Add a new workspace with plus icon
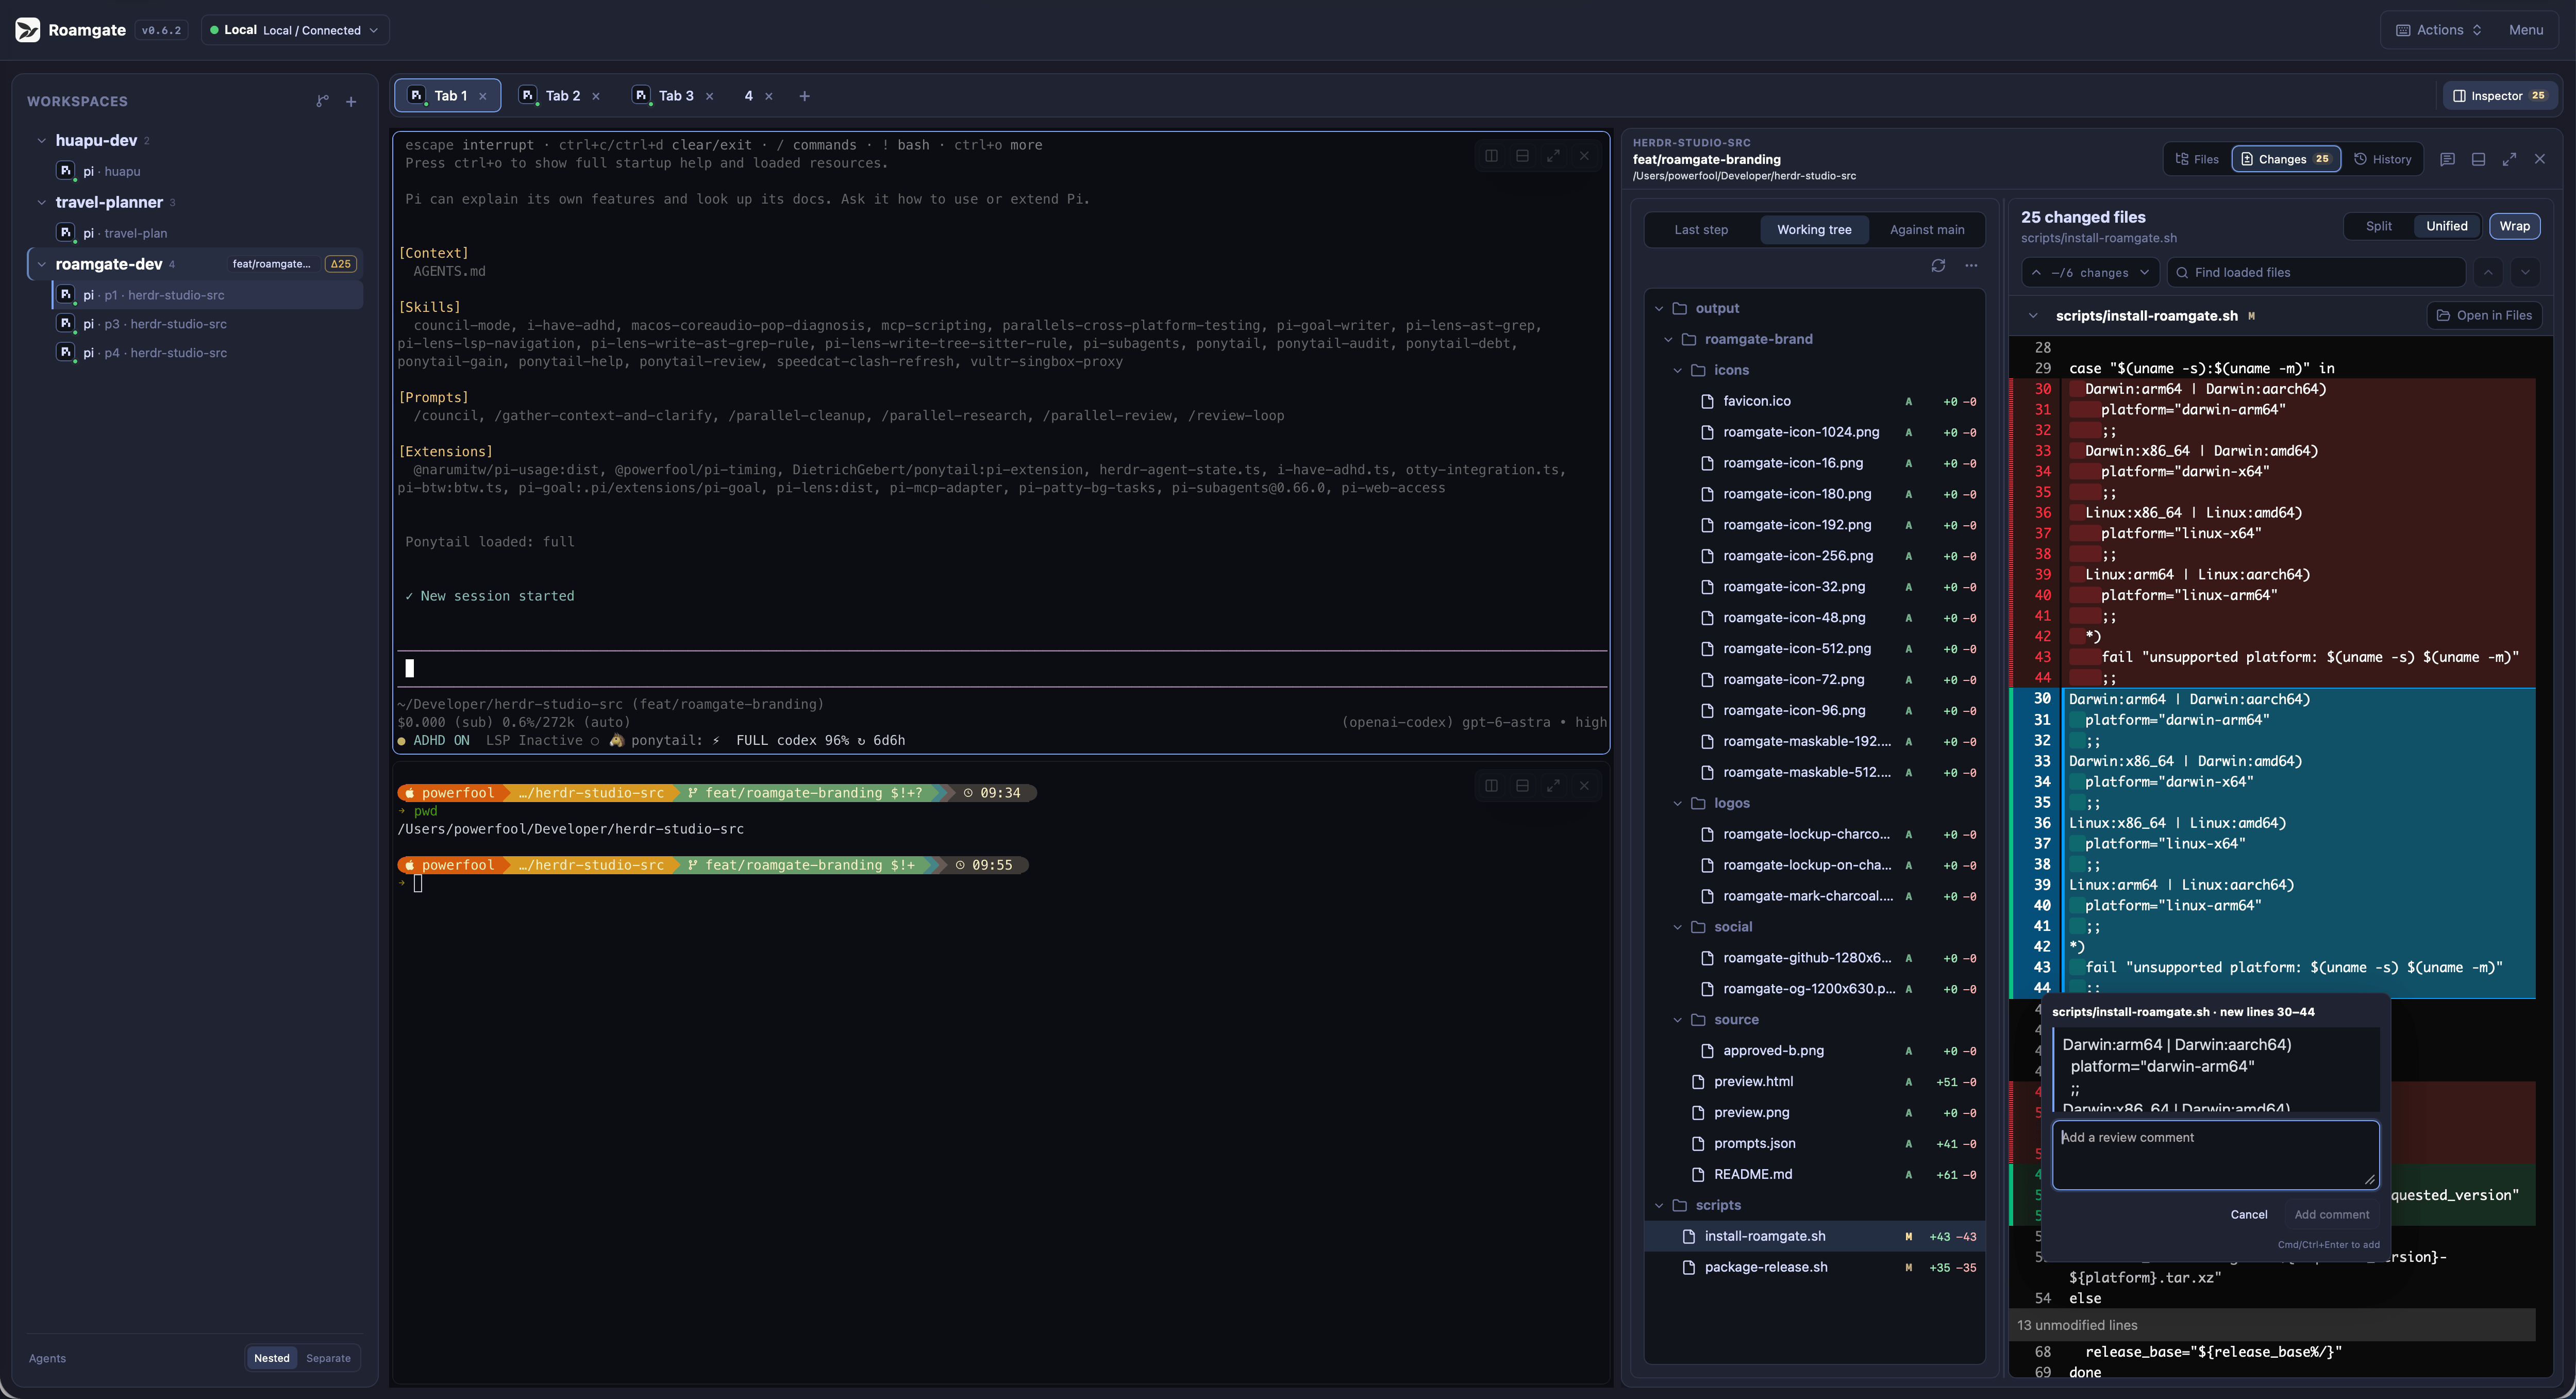Viewport: 2576px width, 1399px height. 351,101
